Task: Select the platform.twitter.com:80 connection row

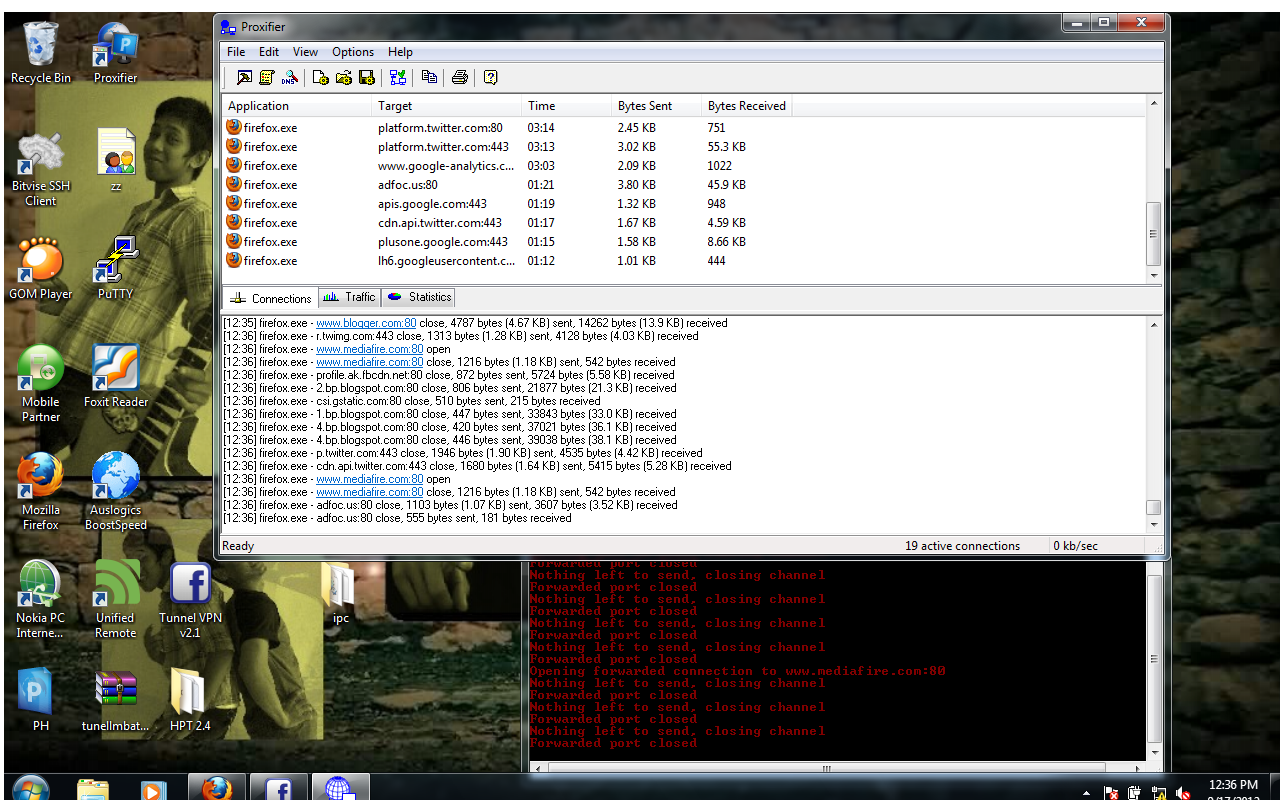Action: coord(684,127)
